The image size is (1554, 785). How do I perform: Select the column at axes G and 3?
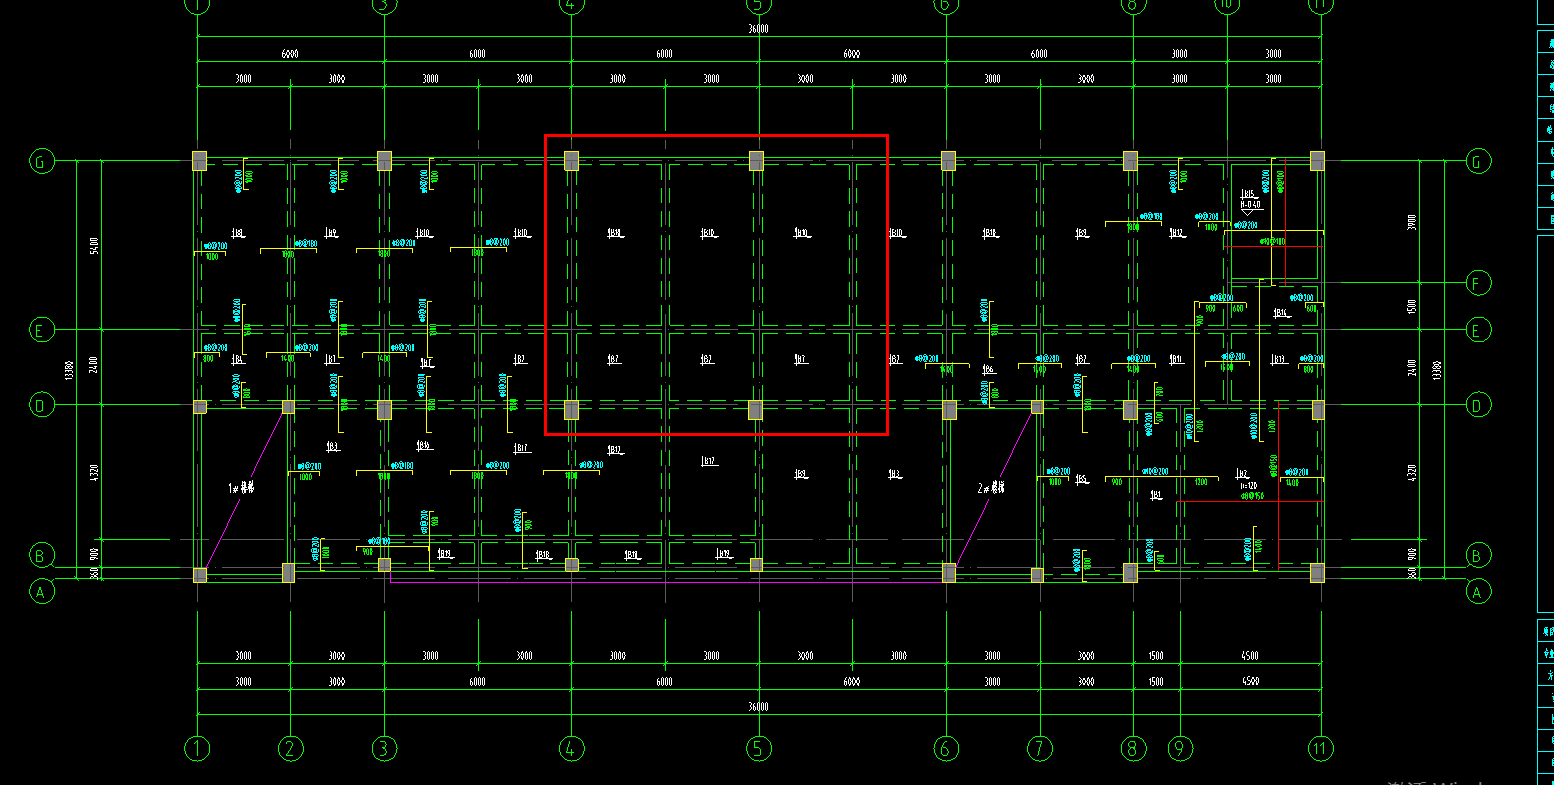point(384,161)
